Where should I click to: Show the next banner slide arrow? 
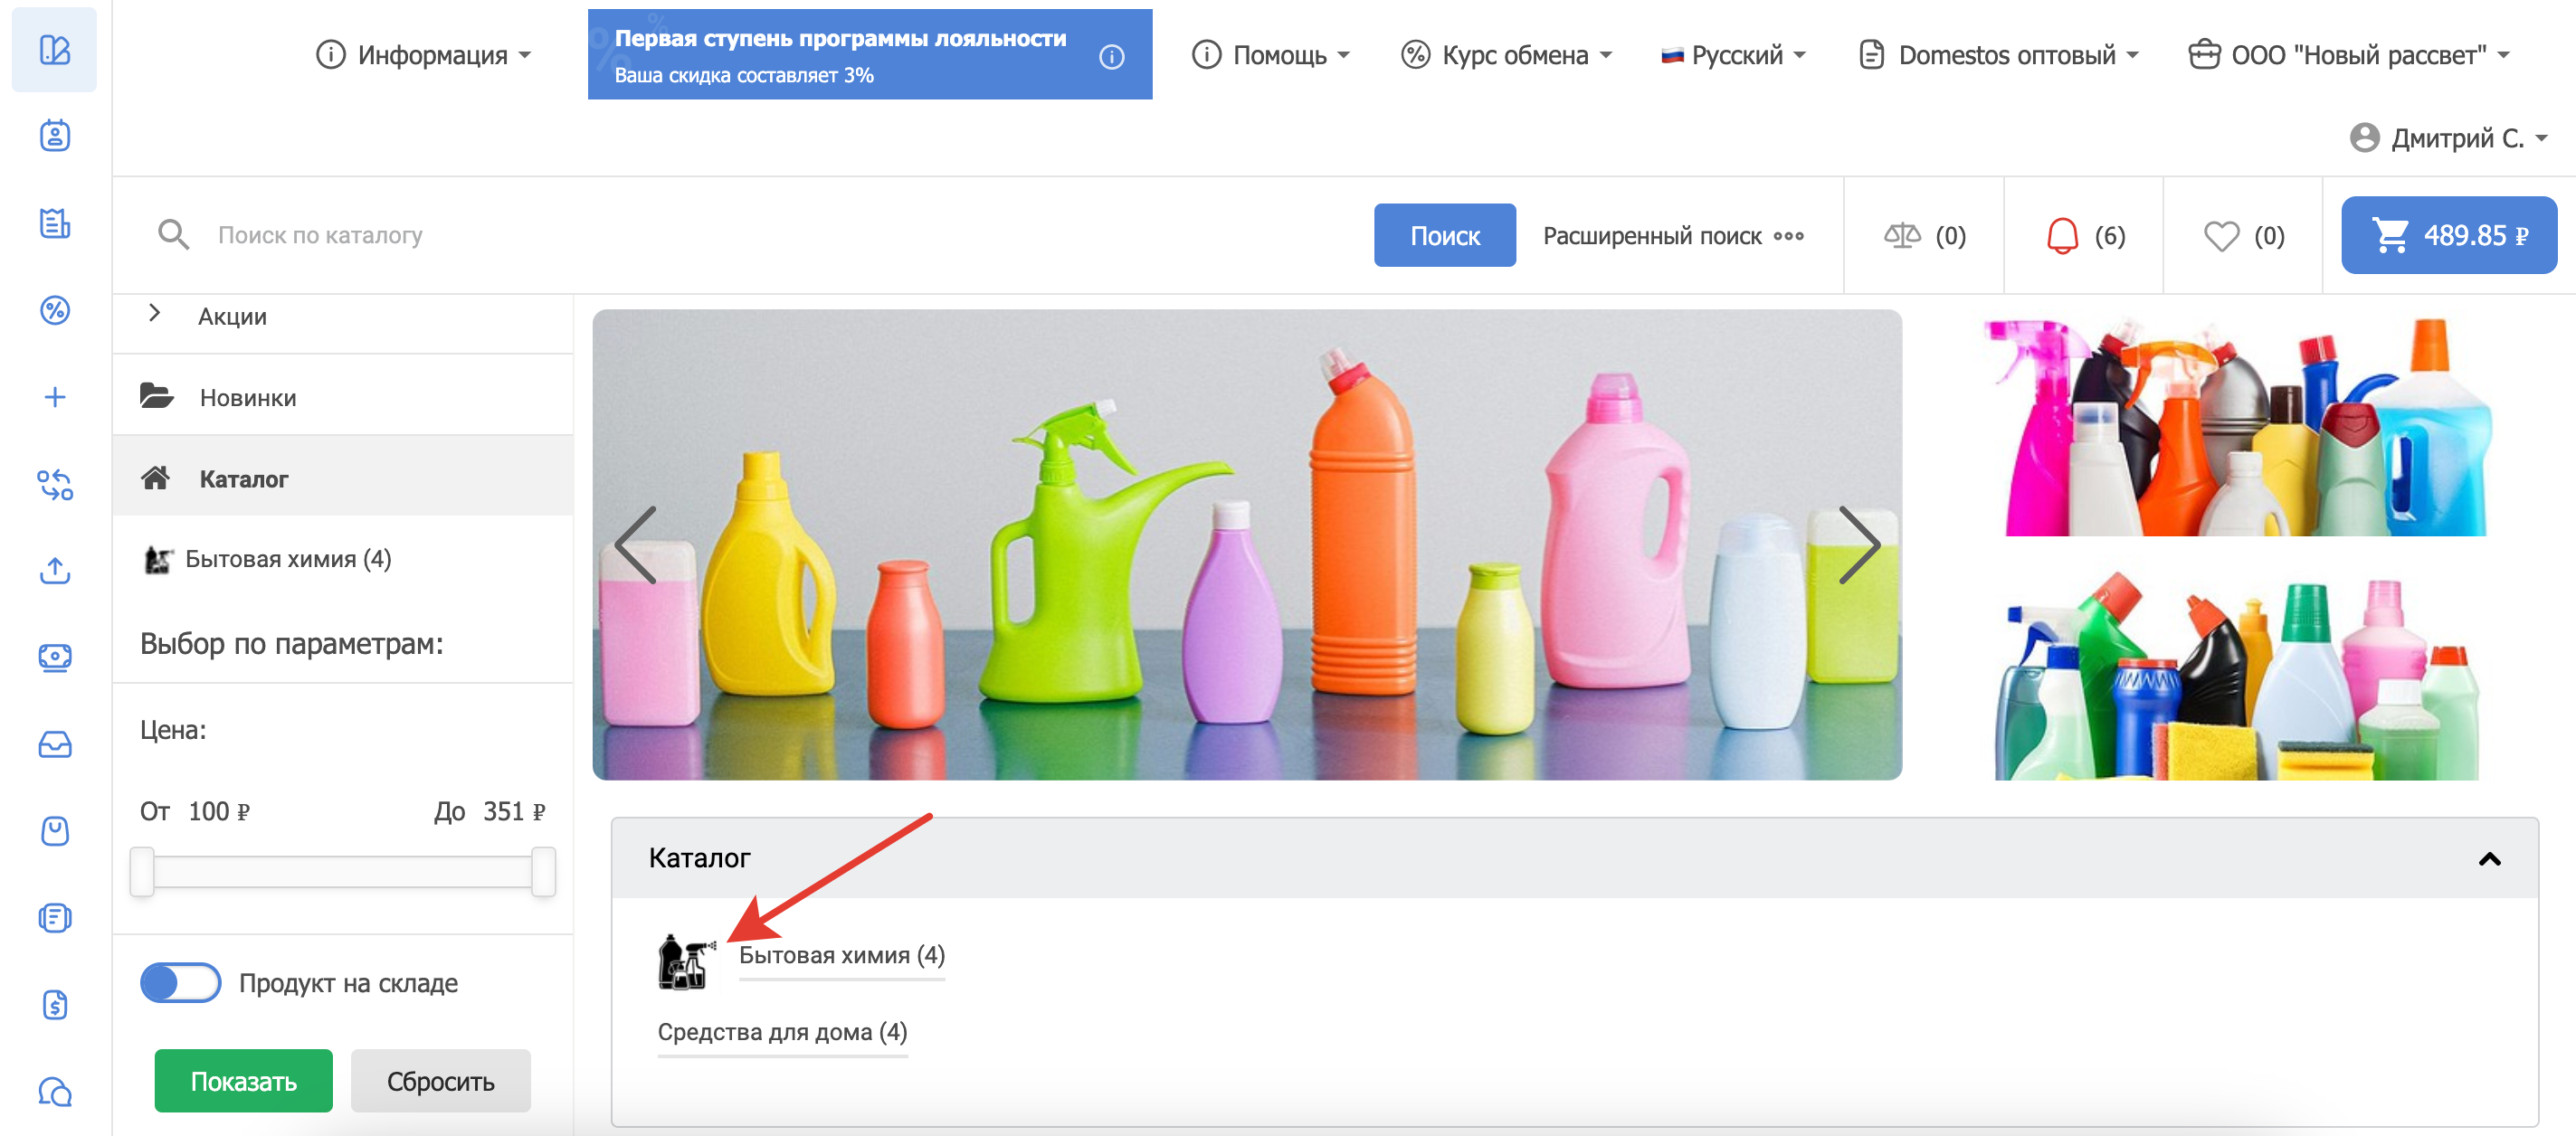[x=1858, y=545]
